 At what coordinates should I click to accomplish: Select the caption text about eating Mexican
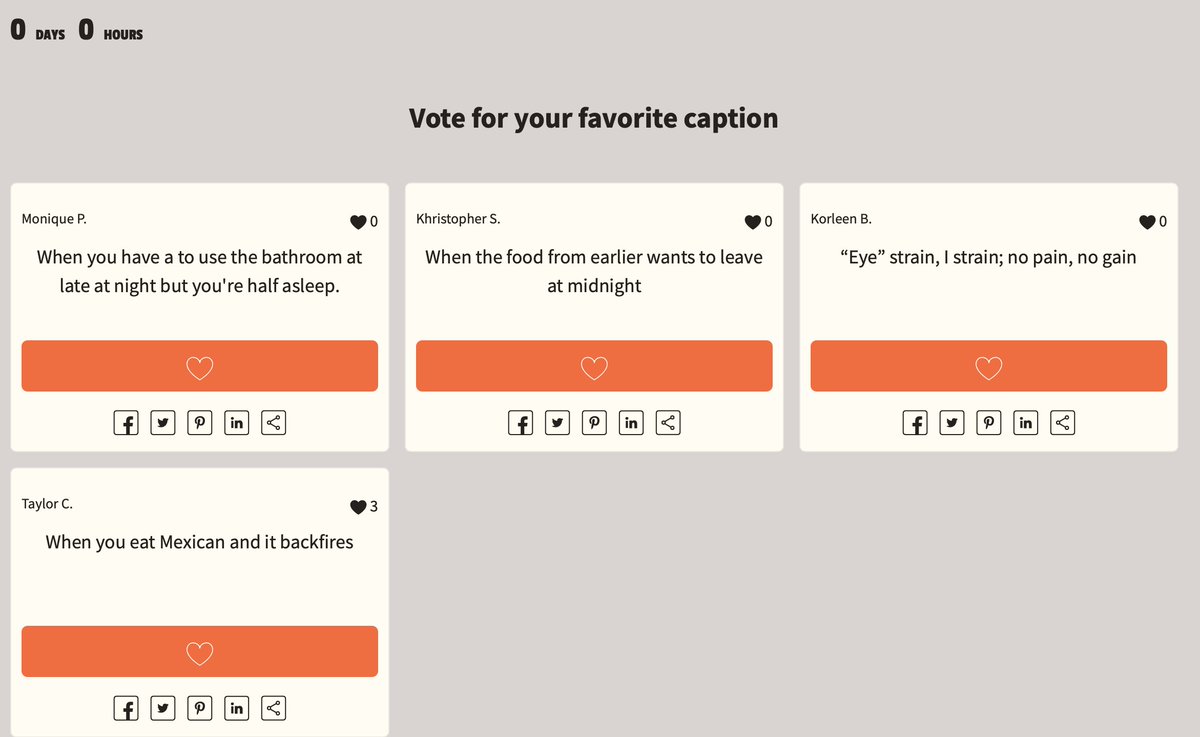point(200,542)
